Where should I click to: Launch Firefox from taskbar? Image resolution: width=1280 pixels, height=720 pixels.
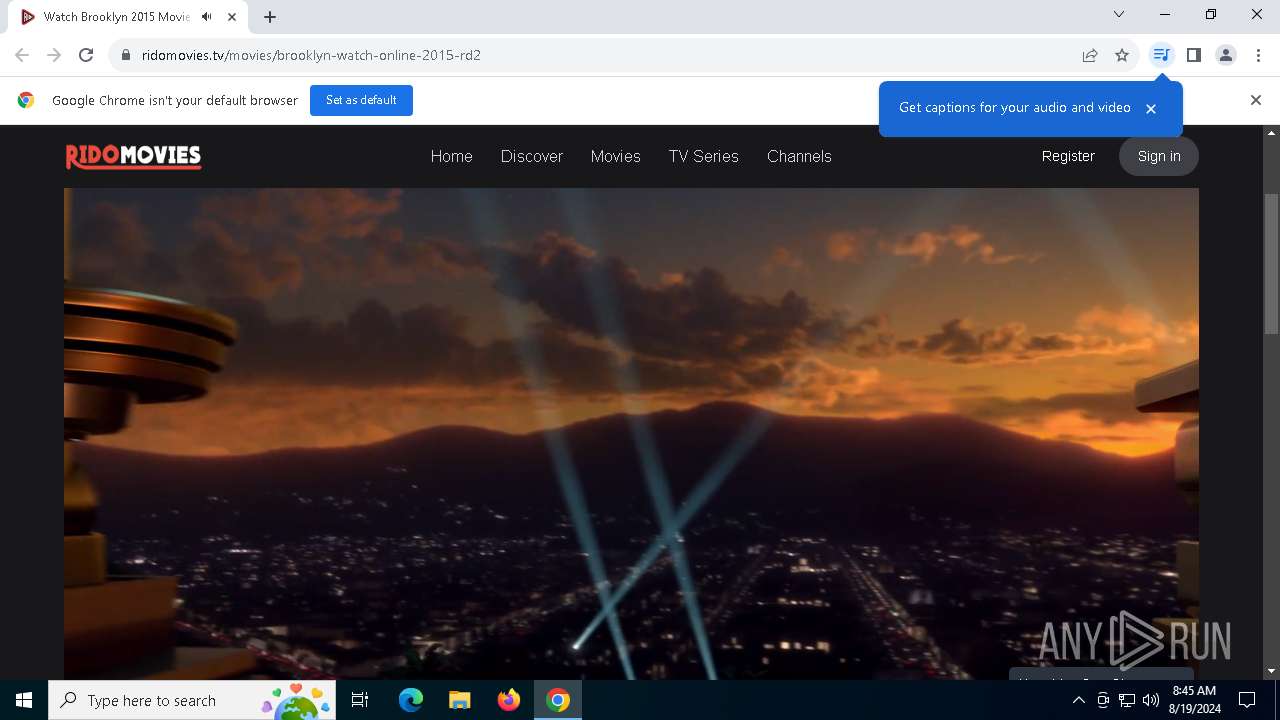(509, 700)
